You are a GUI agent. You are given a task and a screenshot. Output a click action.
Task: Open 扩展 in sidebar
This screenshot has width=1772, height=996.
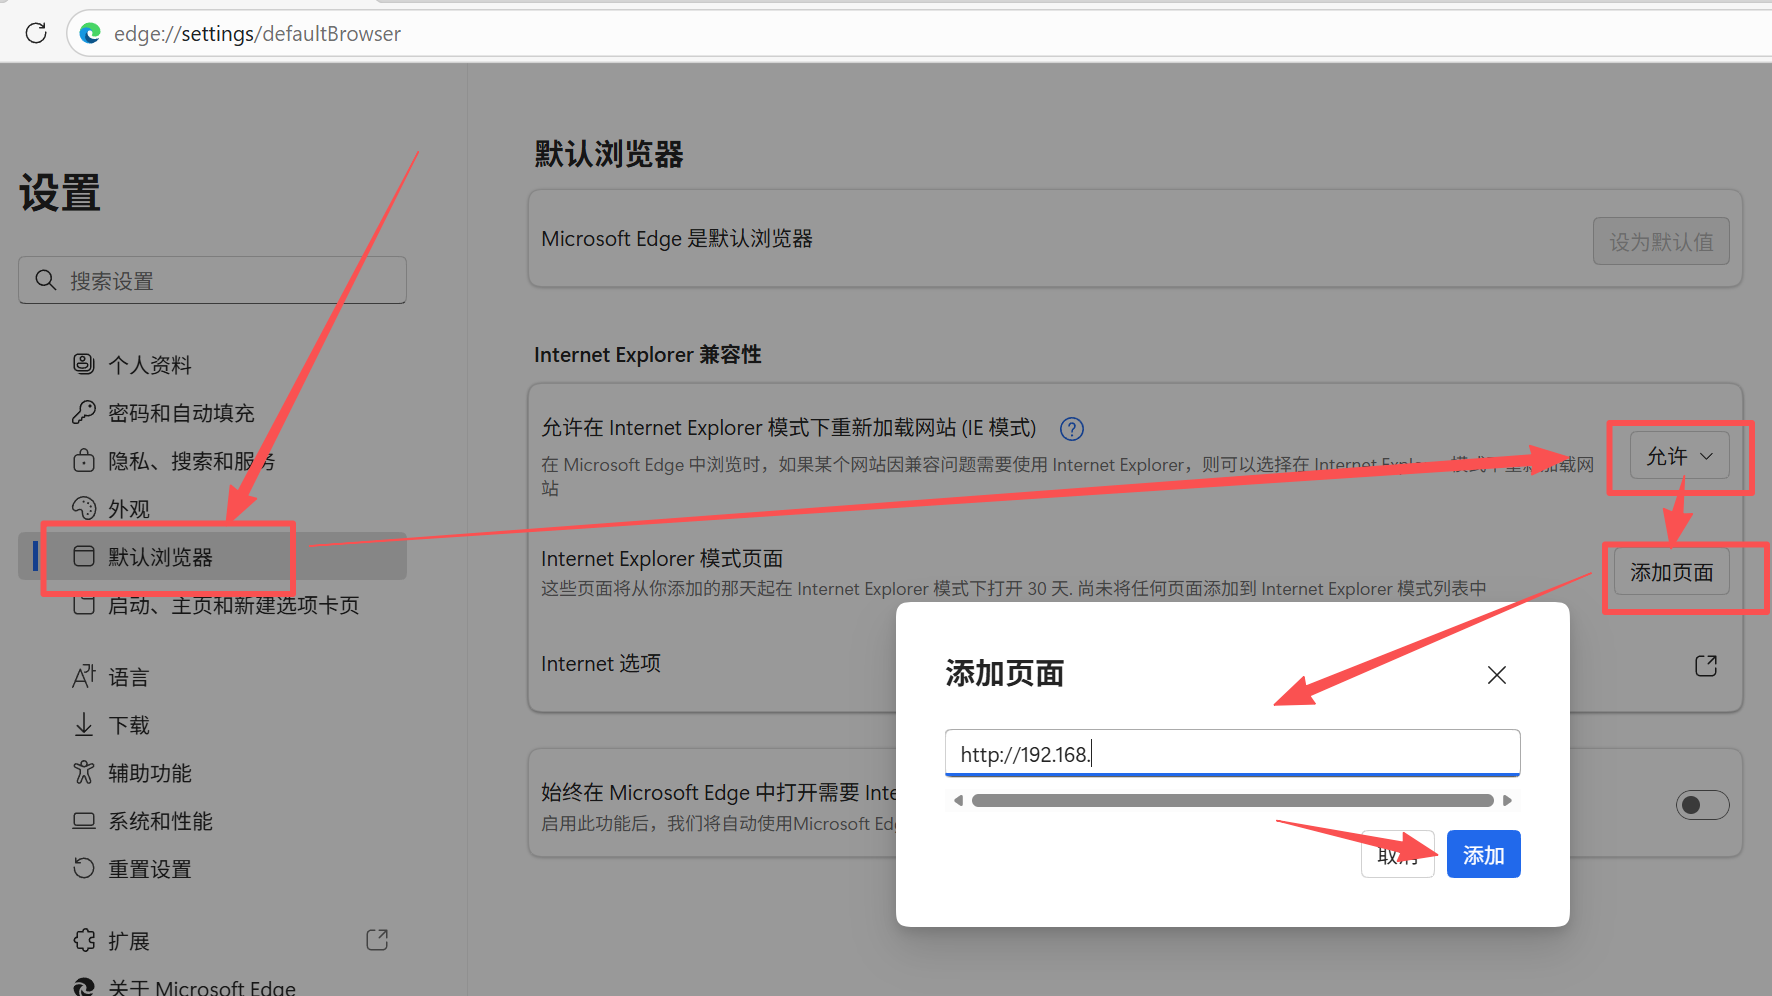point(129,941)
